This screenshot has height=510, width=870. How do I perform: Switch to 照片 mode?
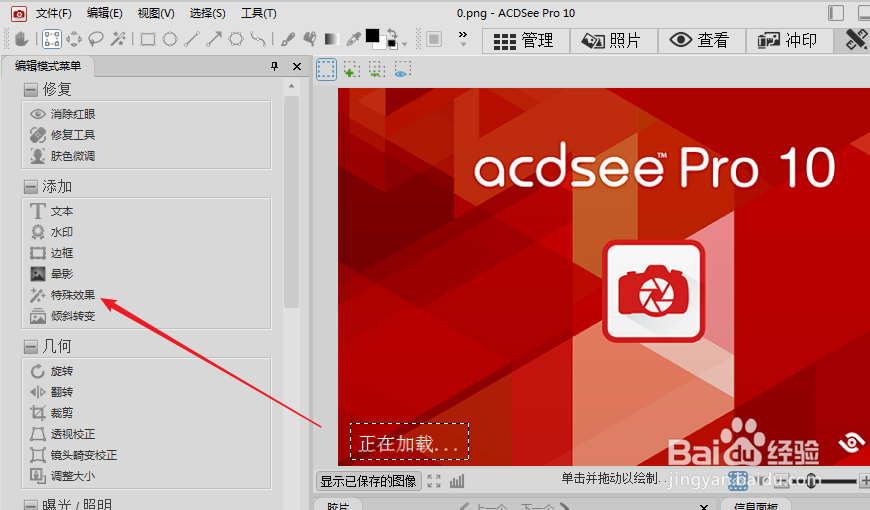614,41
